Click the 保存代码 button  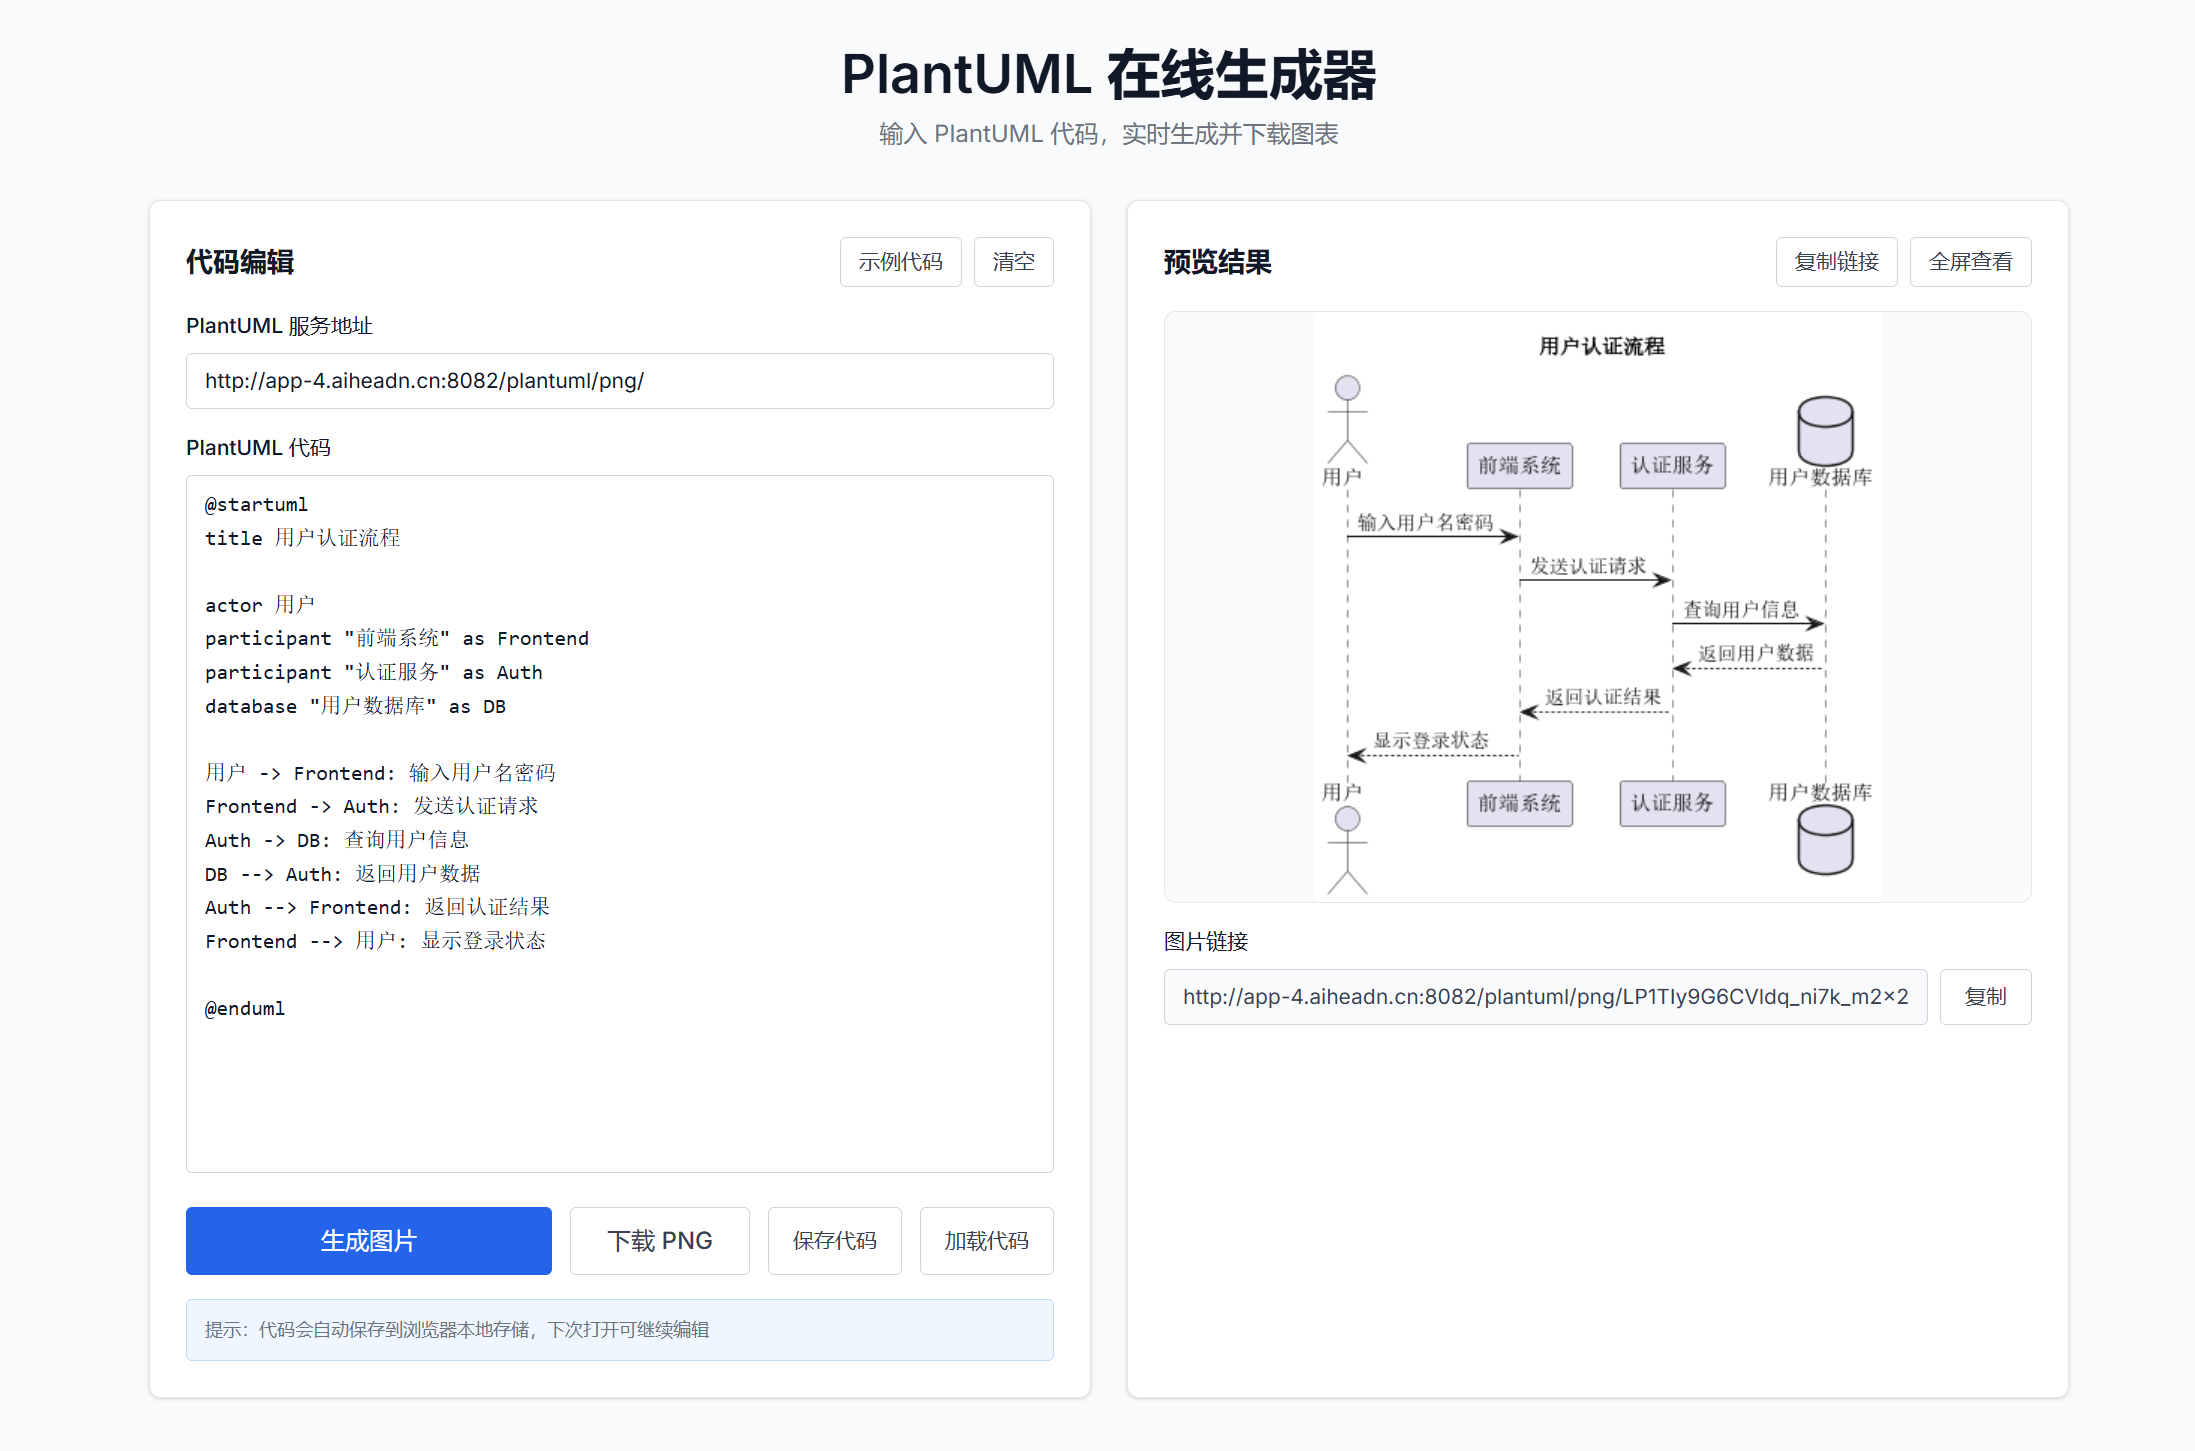(x=834, y=1240)
